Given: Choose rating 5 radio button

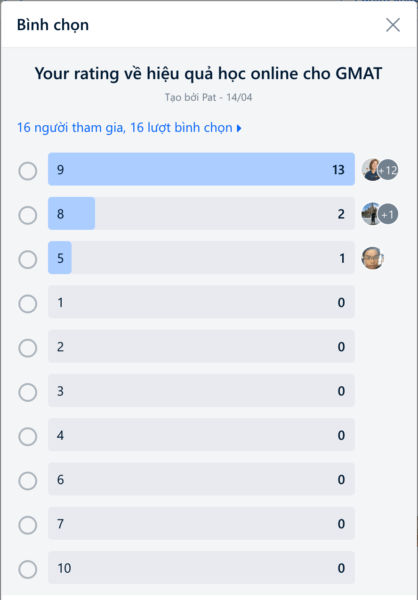Looking at the screenshot, I should click(28, 259).
